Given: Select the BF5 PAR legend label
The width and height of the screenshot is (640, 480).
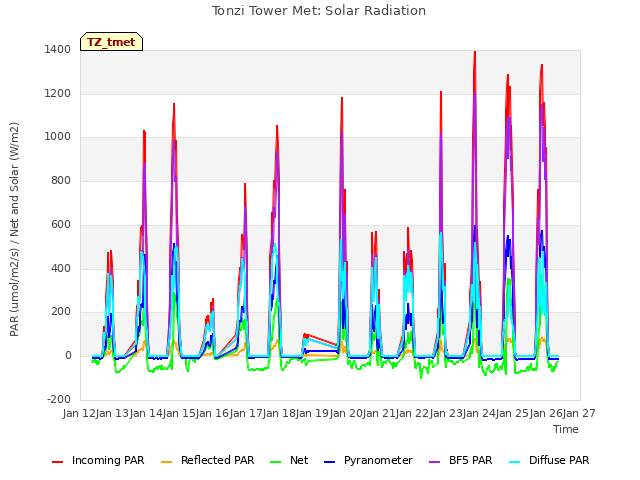Looking at the screenshot, I should [471, 460].
